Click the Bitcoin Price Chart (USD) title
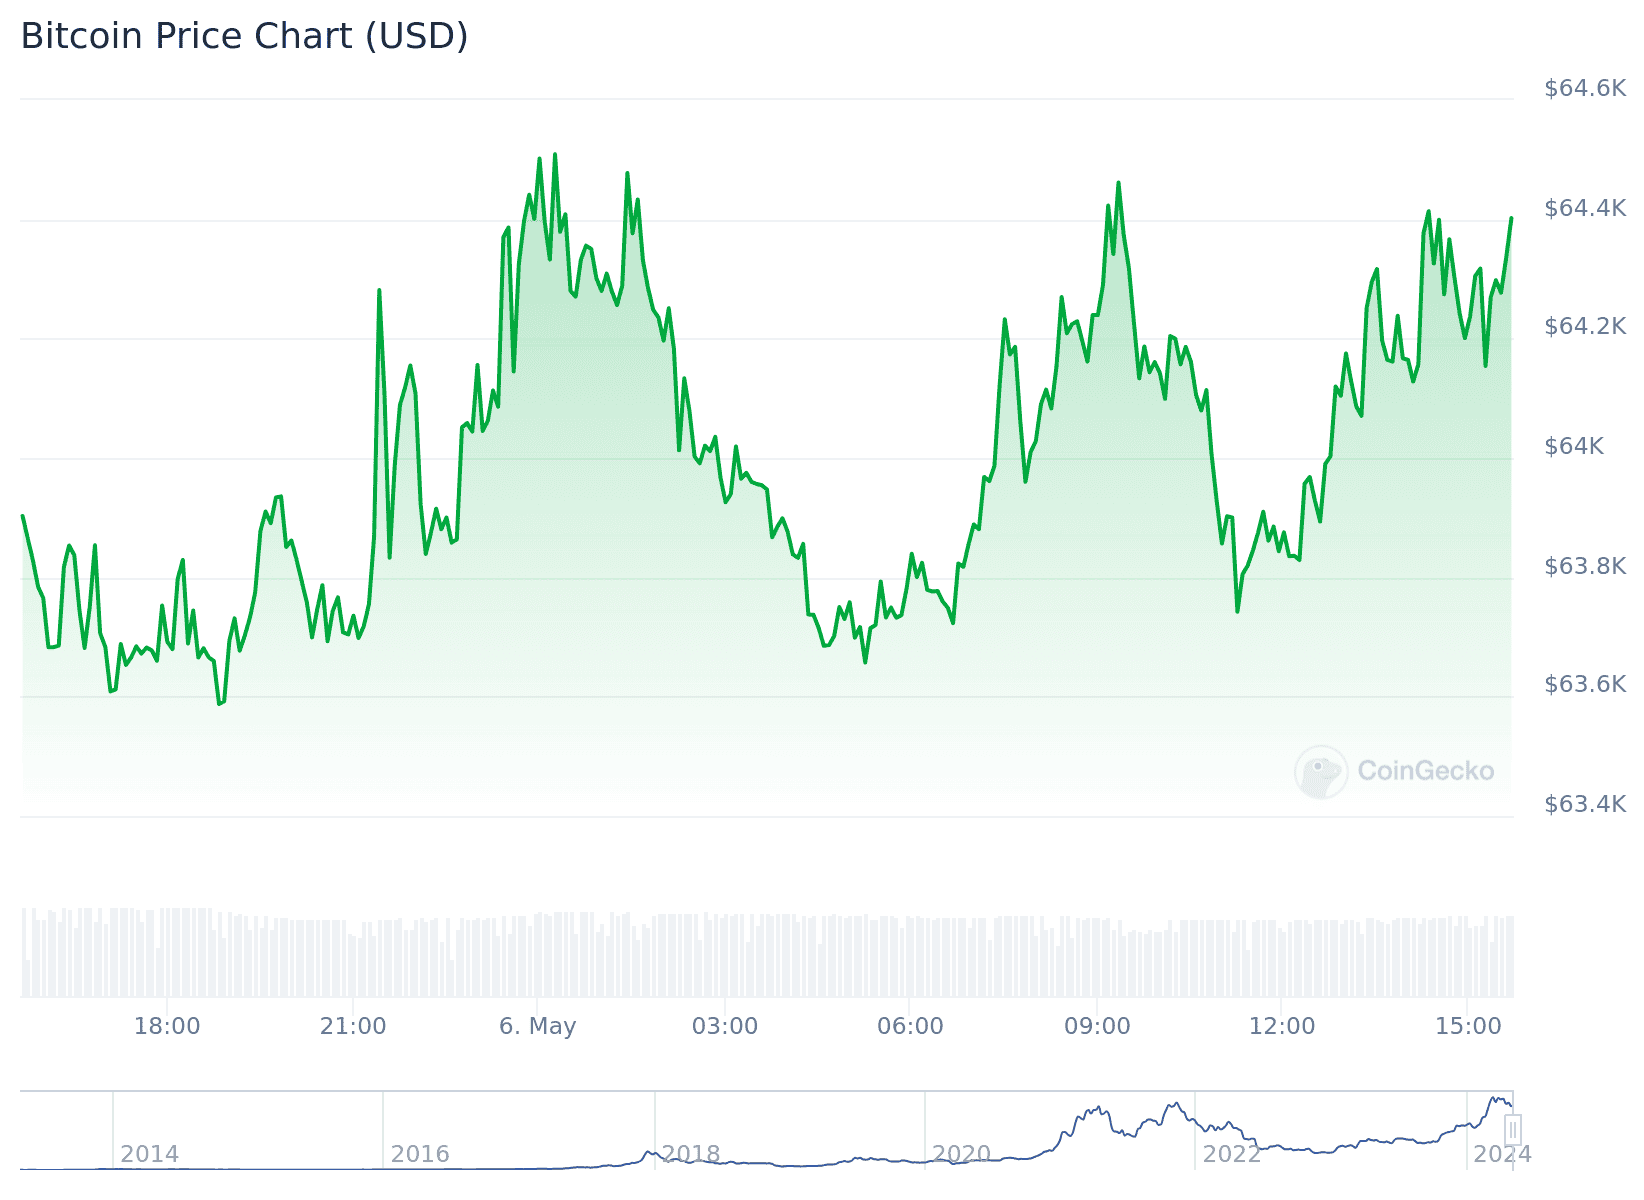Image resolution: width=1644 pixels, height=1200 pixels. (x=244, y=36)
